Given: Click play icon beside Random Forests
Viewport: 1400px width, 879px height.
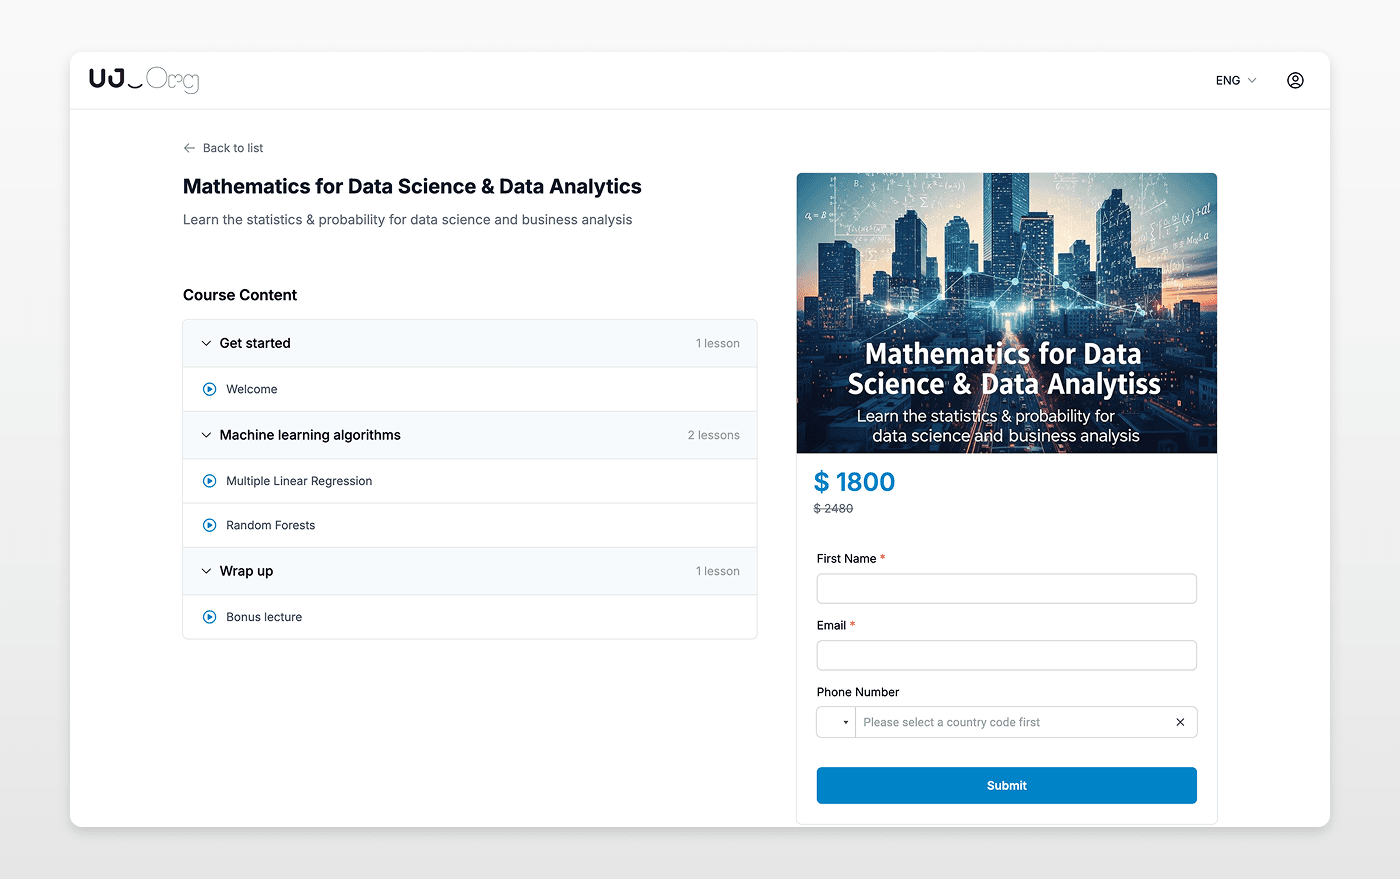Looking at the screenshot, I should pos(210,525).
